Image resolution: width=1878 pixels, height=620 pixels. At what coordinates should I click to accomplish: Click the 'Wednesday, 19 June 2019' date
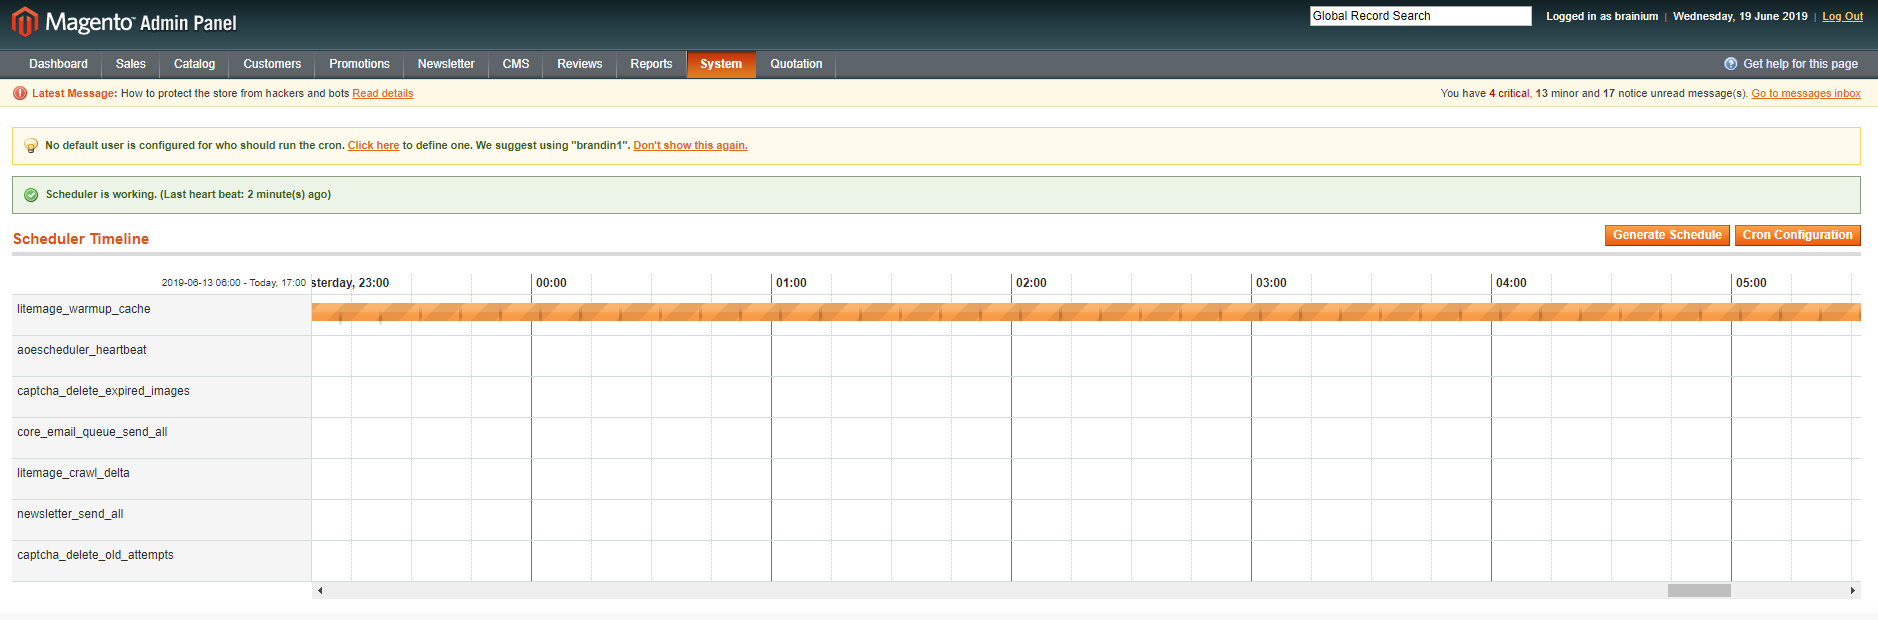click(x=1740, y=16)
